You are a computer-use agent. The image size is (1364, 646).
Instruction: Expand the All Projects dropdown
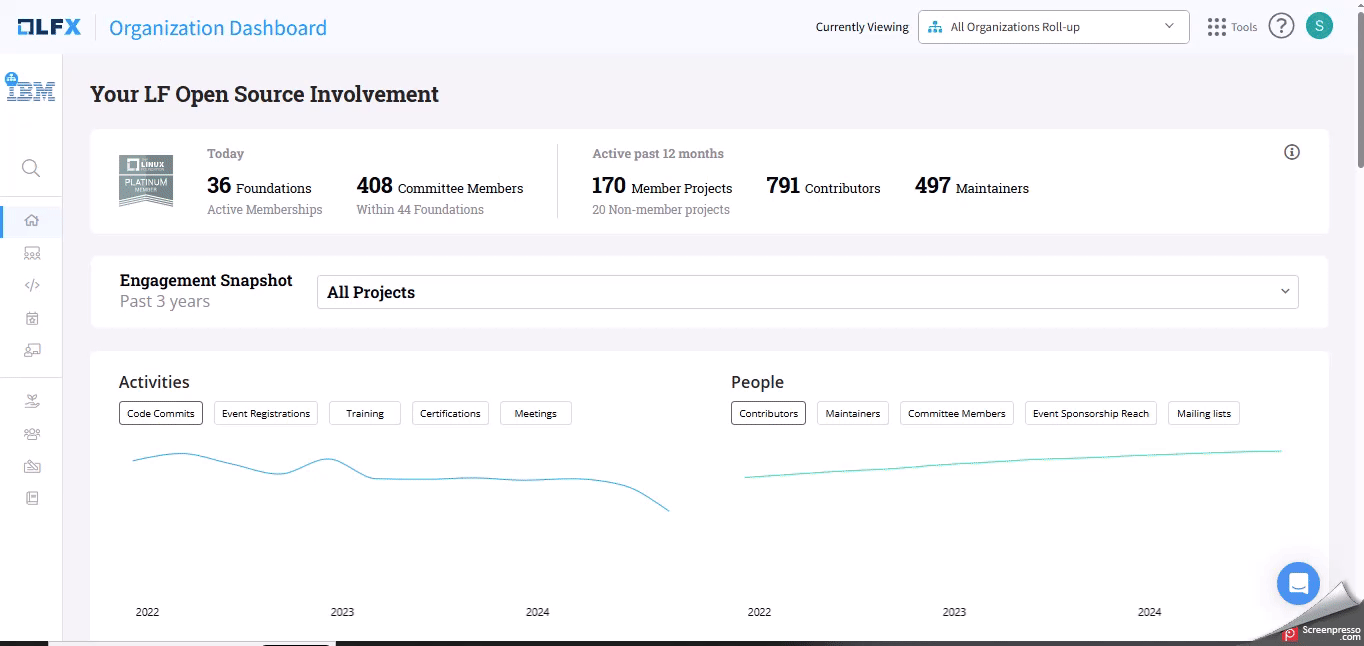807,292
